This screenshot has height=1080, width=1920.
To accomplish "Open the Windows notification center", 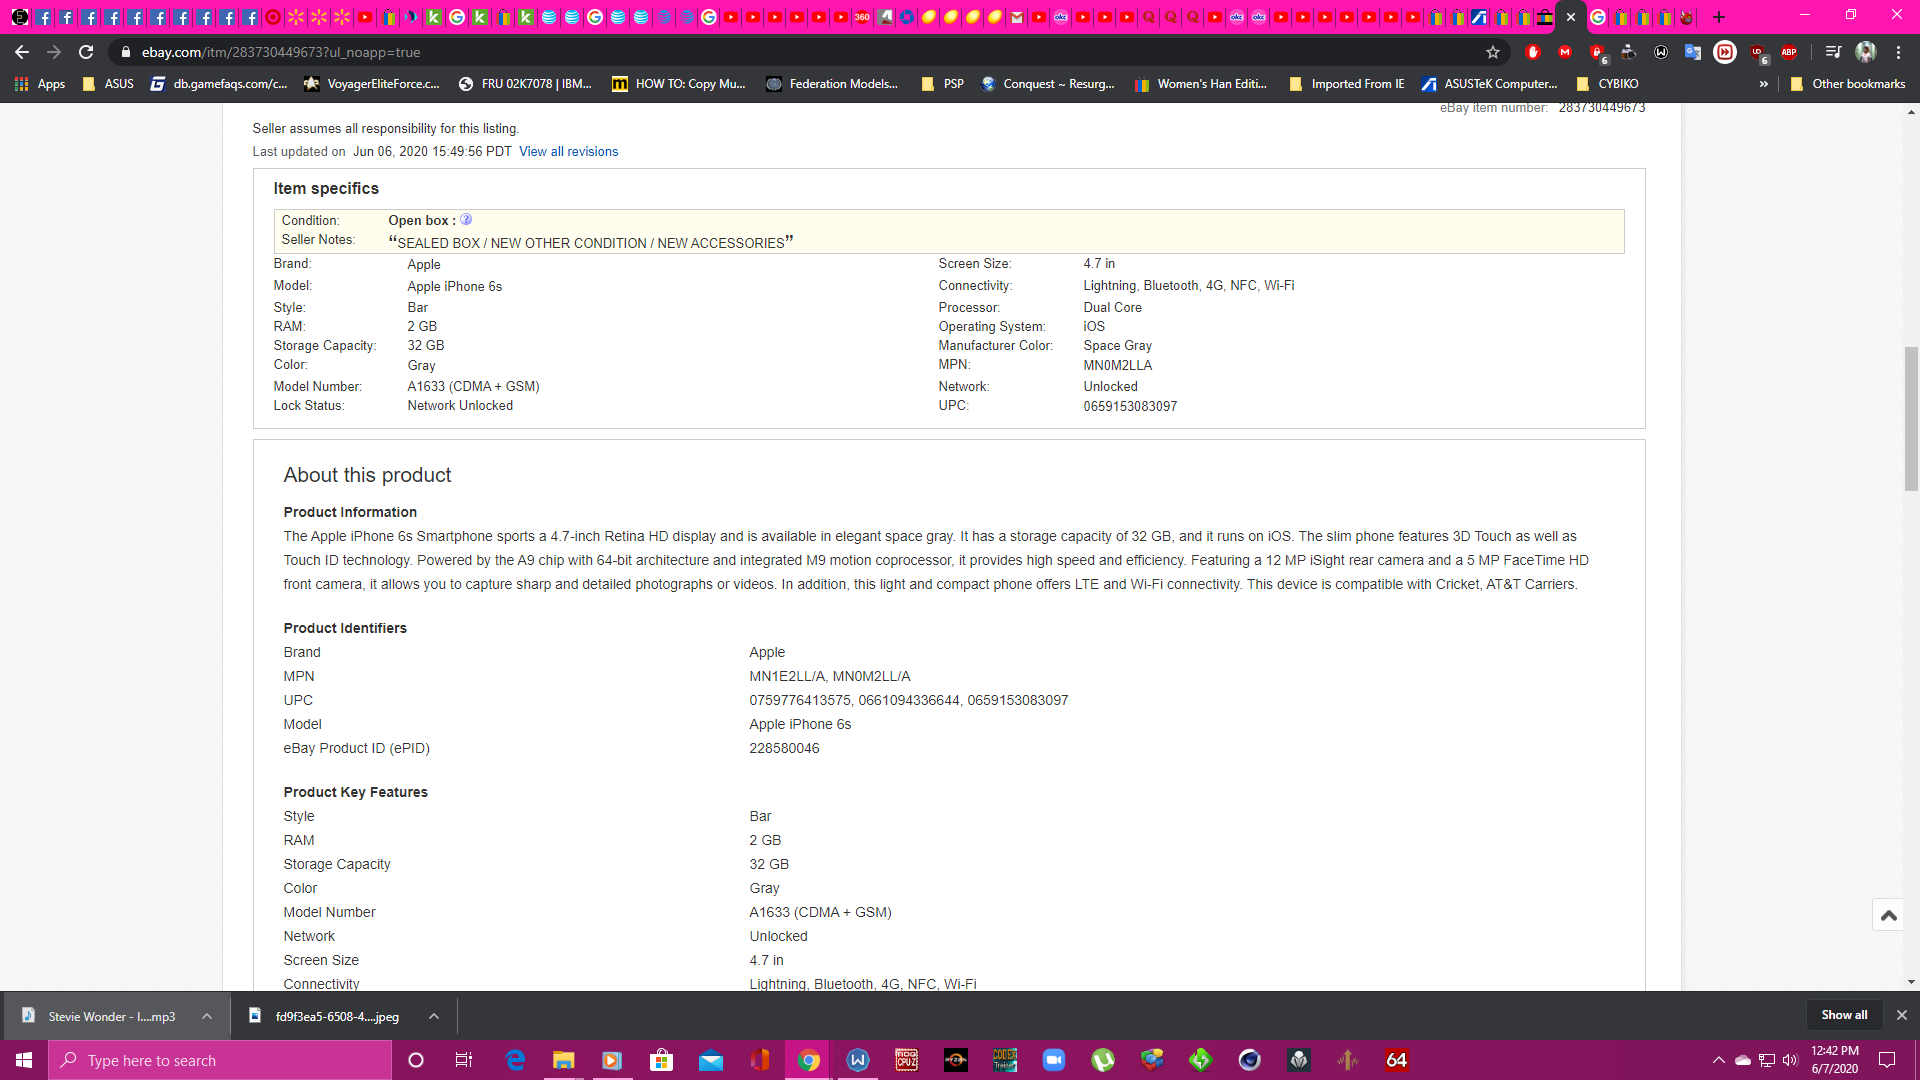I will tap(1887, 1060).
